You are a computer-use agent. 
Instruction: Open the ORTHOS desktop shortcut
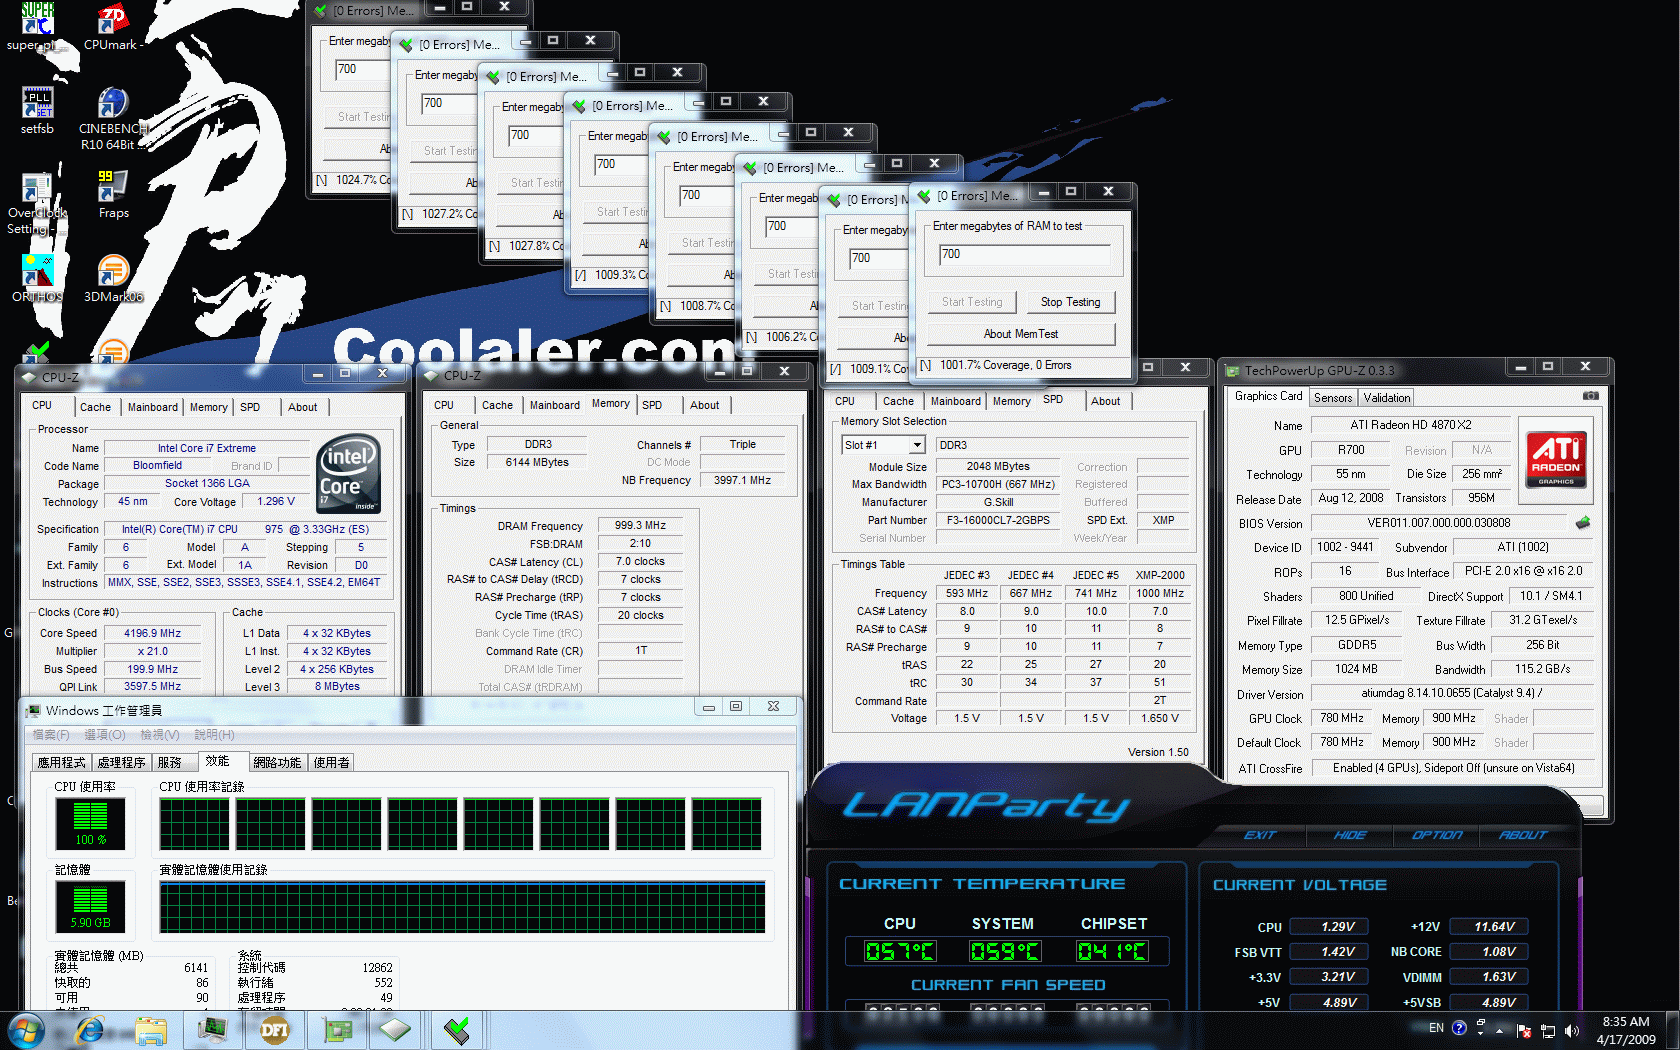37,278
